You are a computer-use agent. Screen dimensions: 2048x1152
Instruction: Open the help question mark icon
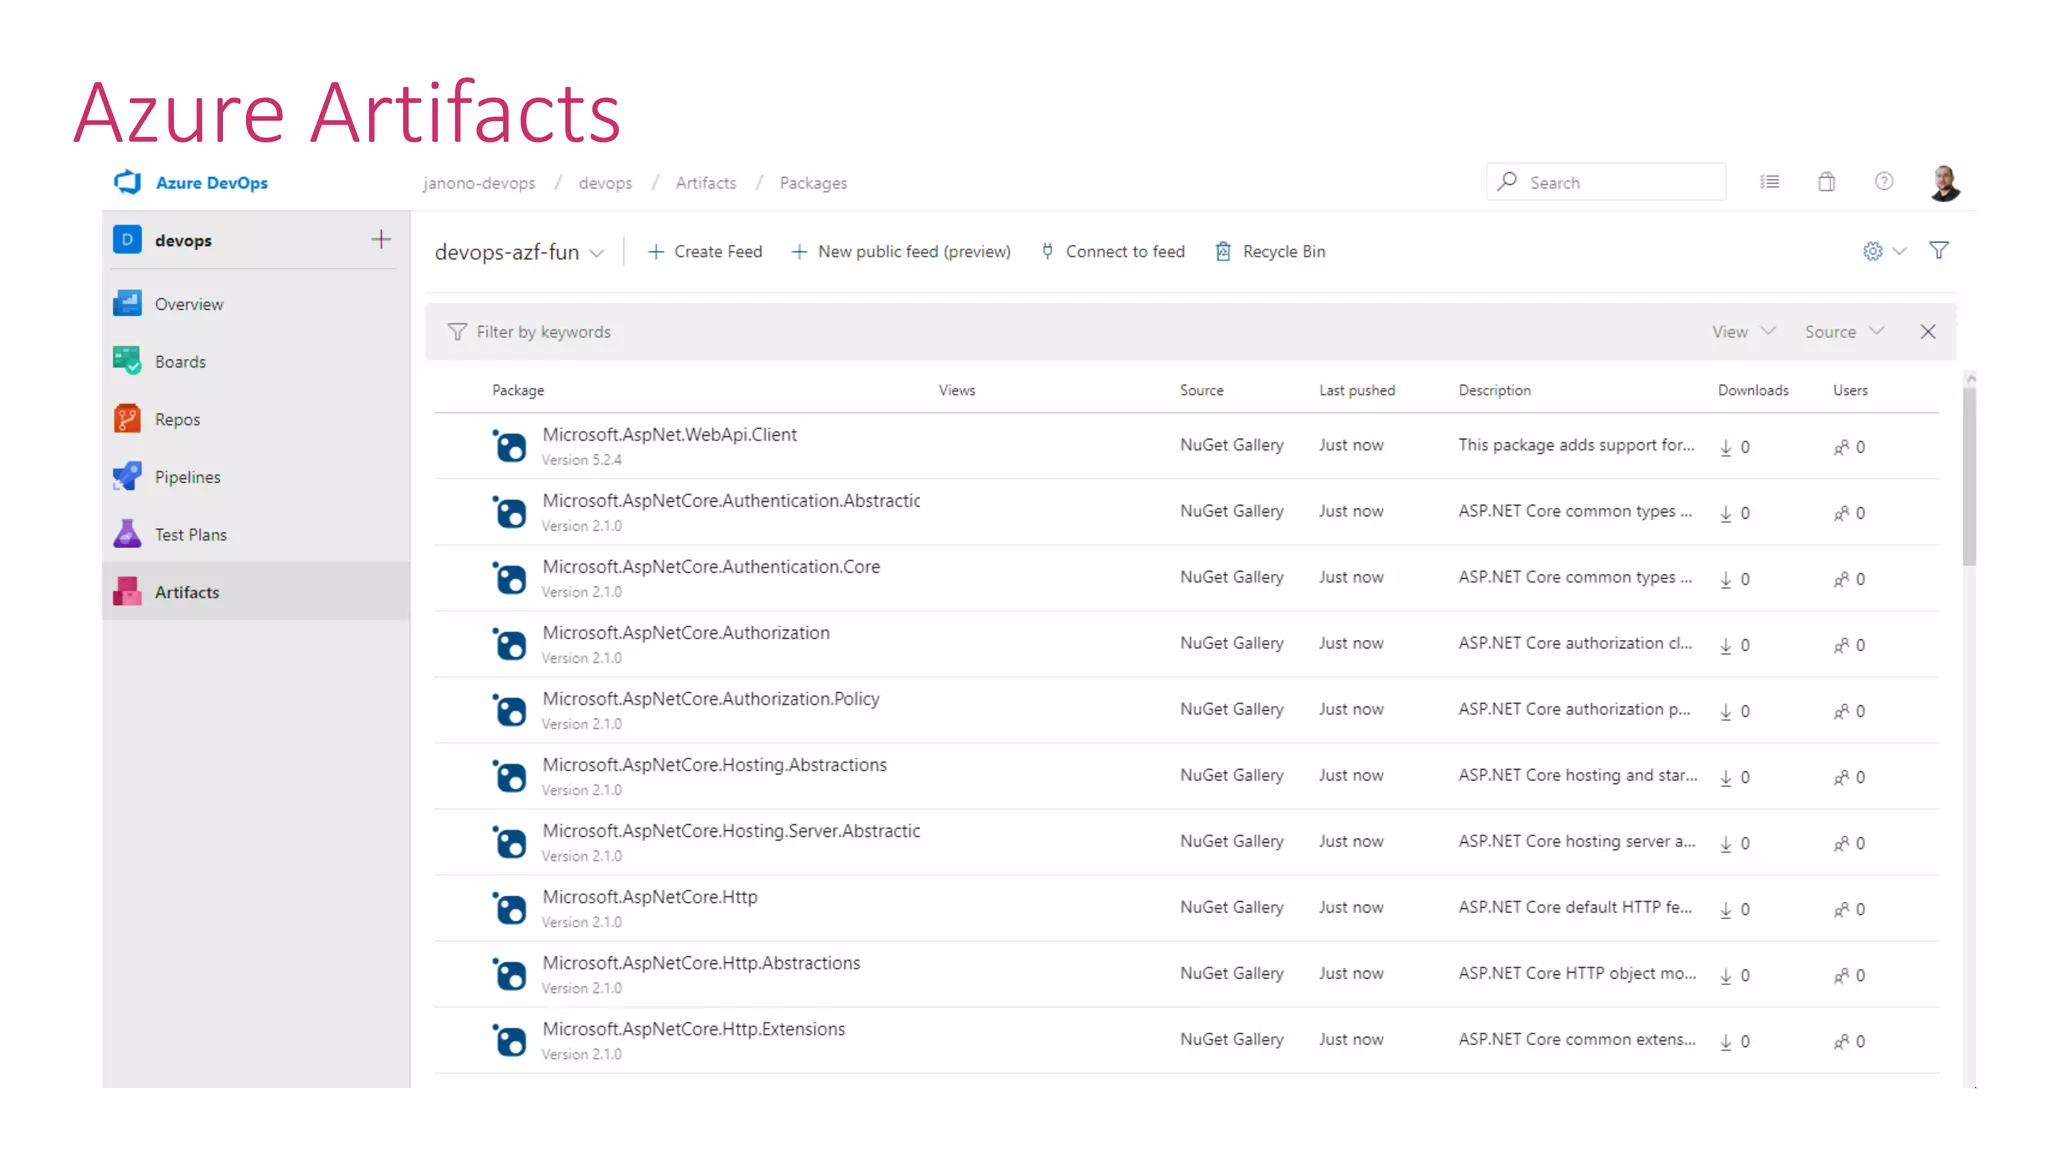[1883, 182]
